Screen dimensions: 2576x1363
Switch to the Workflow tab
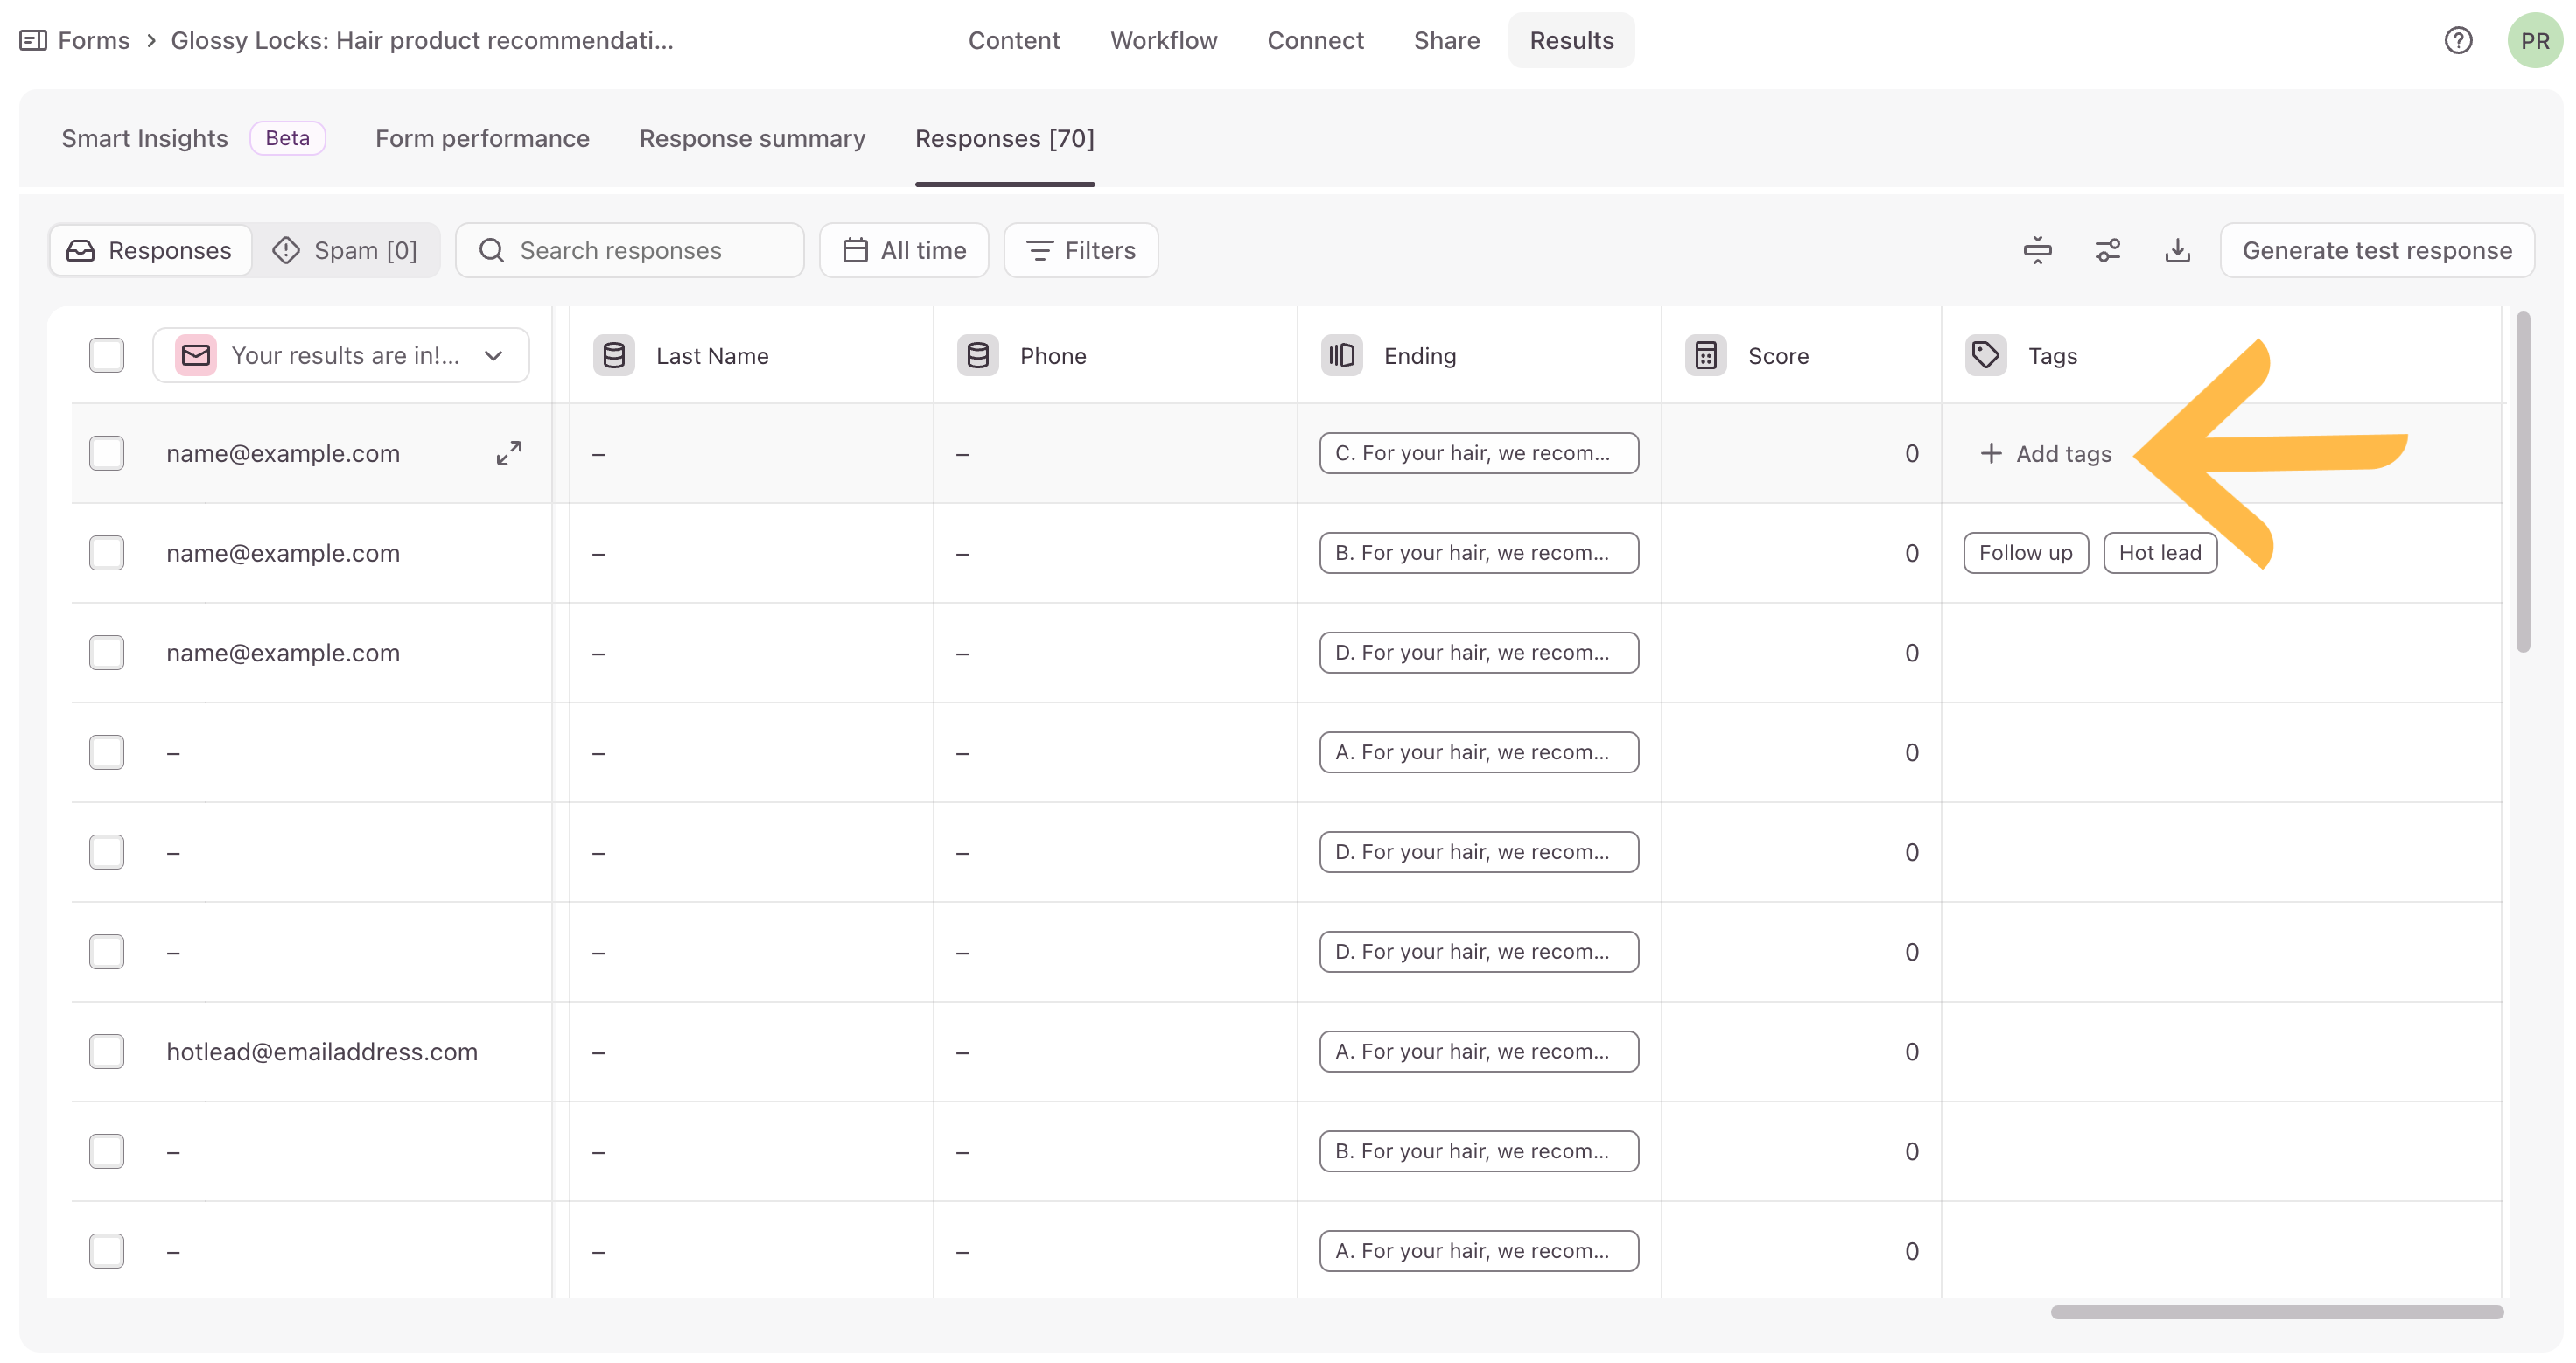point(1164,40)
